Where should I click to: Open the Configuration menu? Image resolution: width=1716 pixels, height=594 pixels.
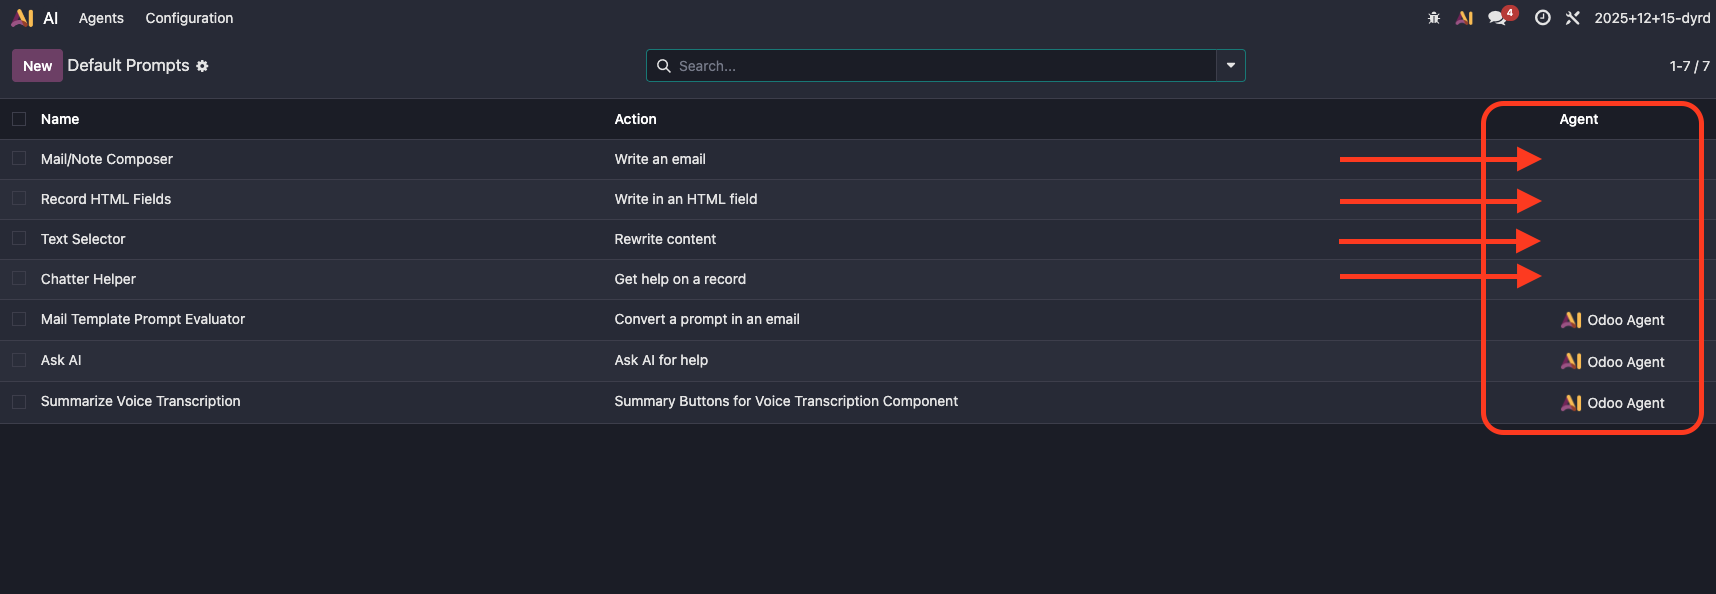tap(189, 18)
